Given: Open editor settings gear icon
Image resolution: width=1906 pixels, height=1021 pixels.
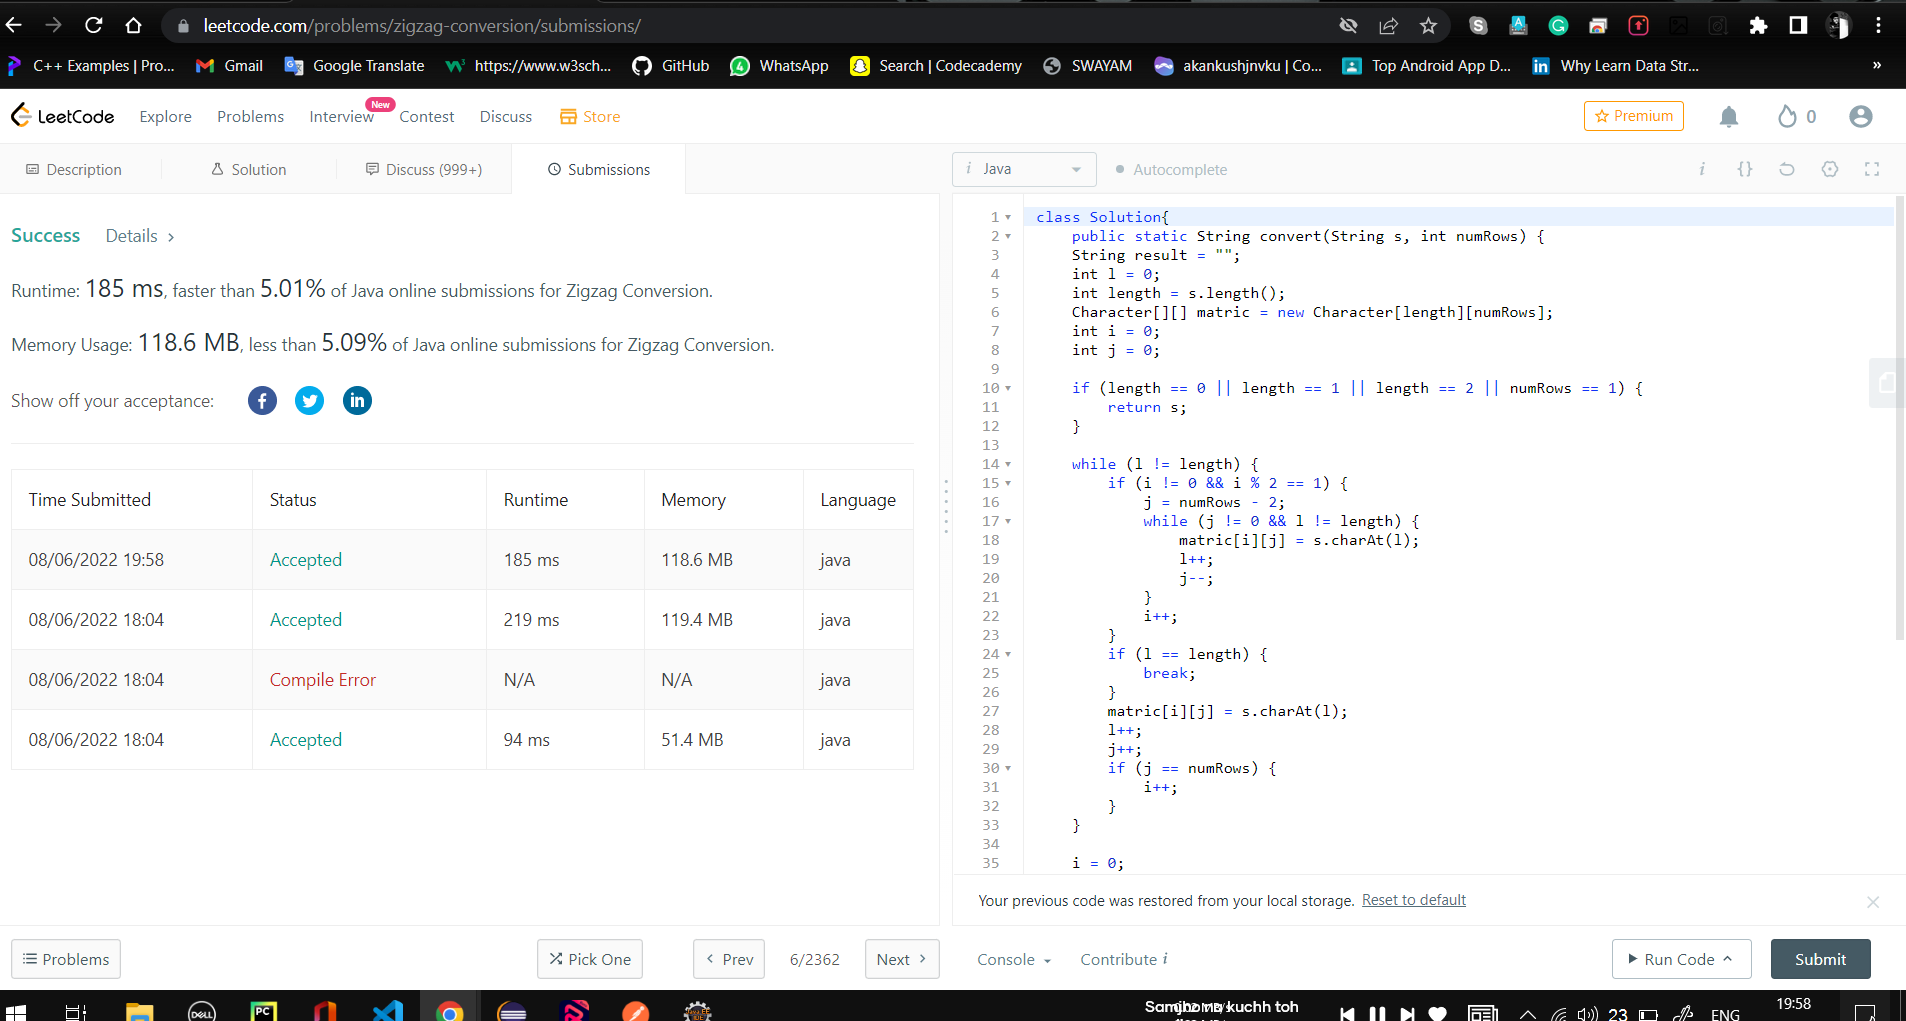Looking at the screenshot, I should (x=1830, y=169).
